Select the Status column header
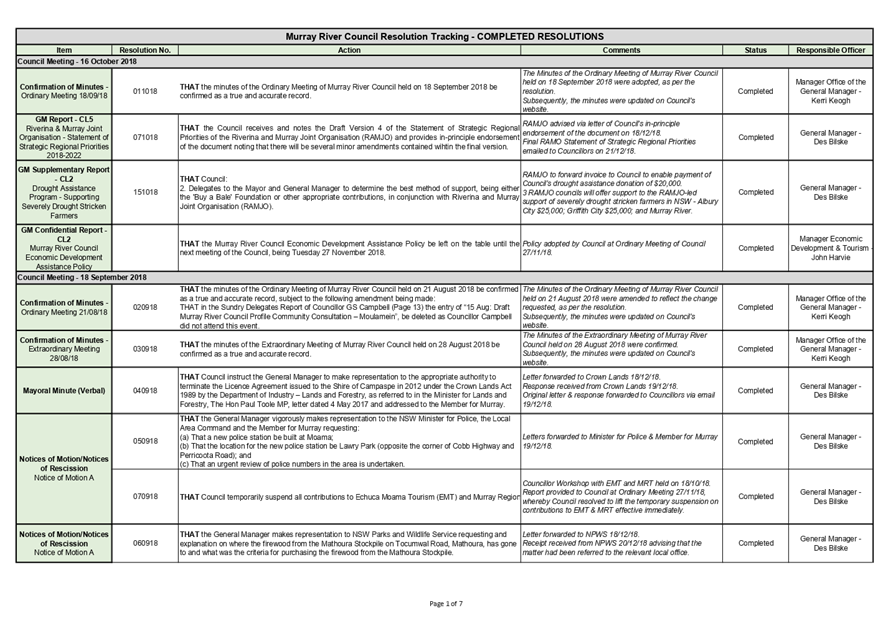Screen dimensions: 893x626 point(755,49)
